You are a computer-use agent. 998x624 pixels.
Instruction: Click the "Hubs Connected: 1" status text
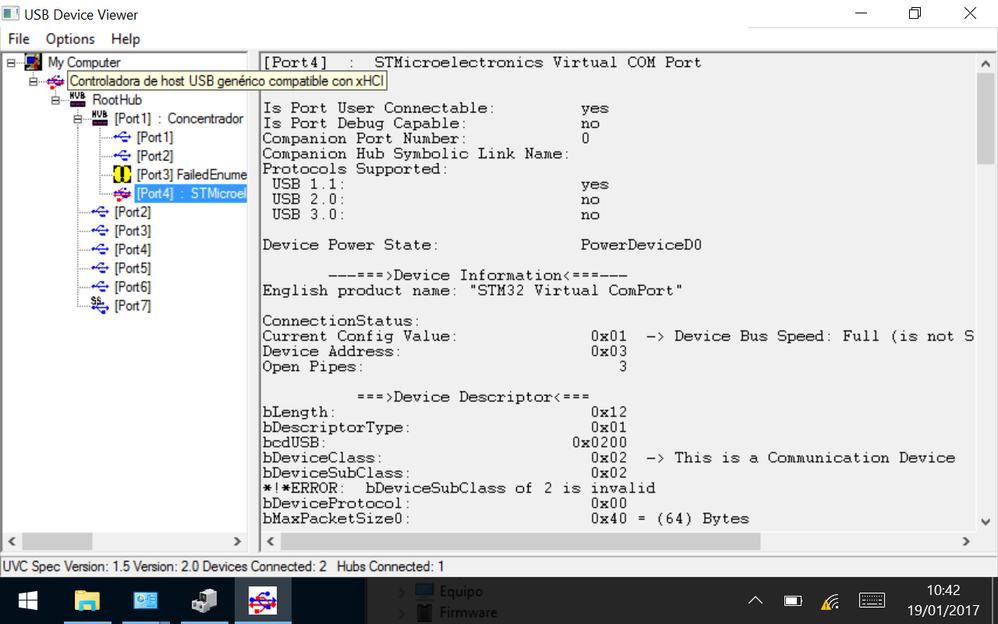coord(391,567)
